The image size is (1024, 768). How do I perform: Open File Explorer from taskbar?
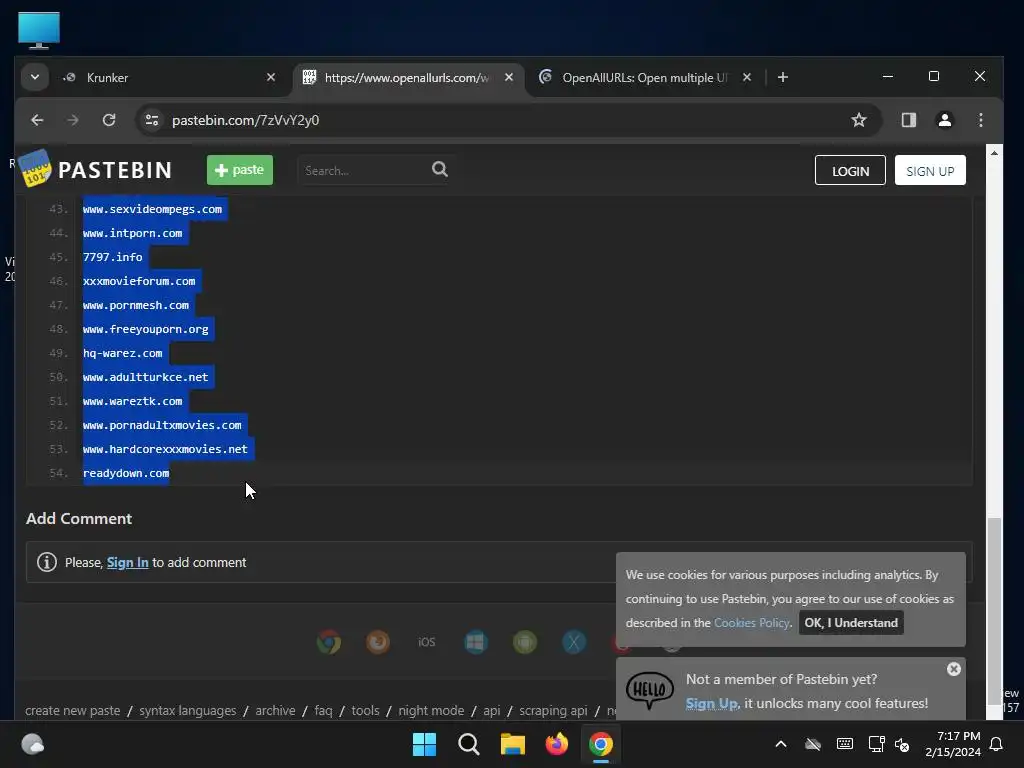pos(513,744)
